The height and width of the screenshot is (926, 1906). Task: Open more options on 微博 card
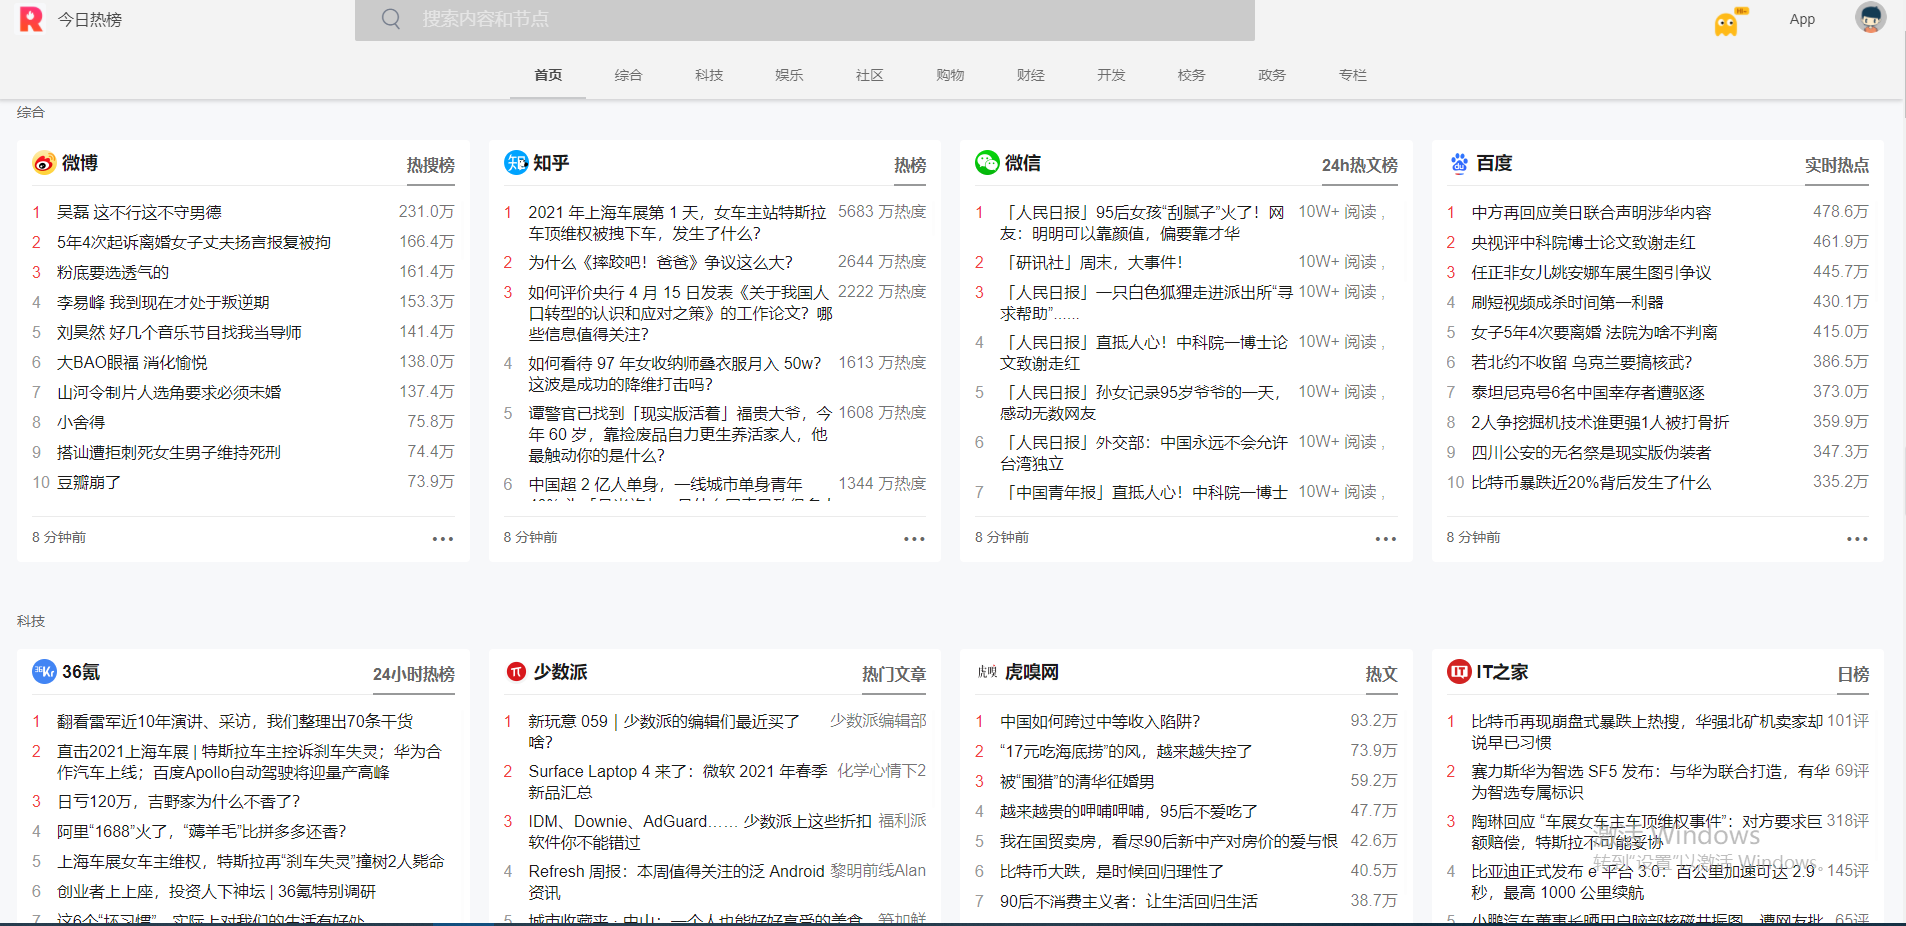pyautogui.click(x=443, y=539)
